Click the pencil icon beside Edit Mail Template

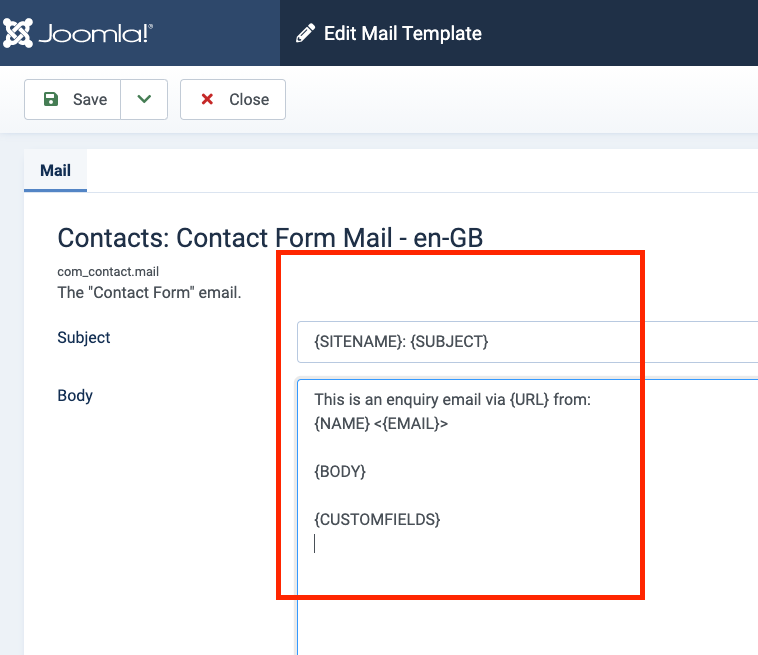[x=305, y=33]
